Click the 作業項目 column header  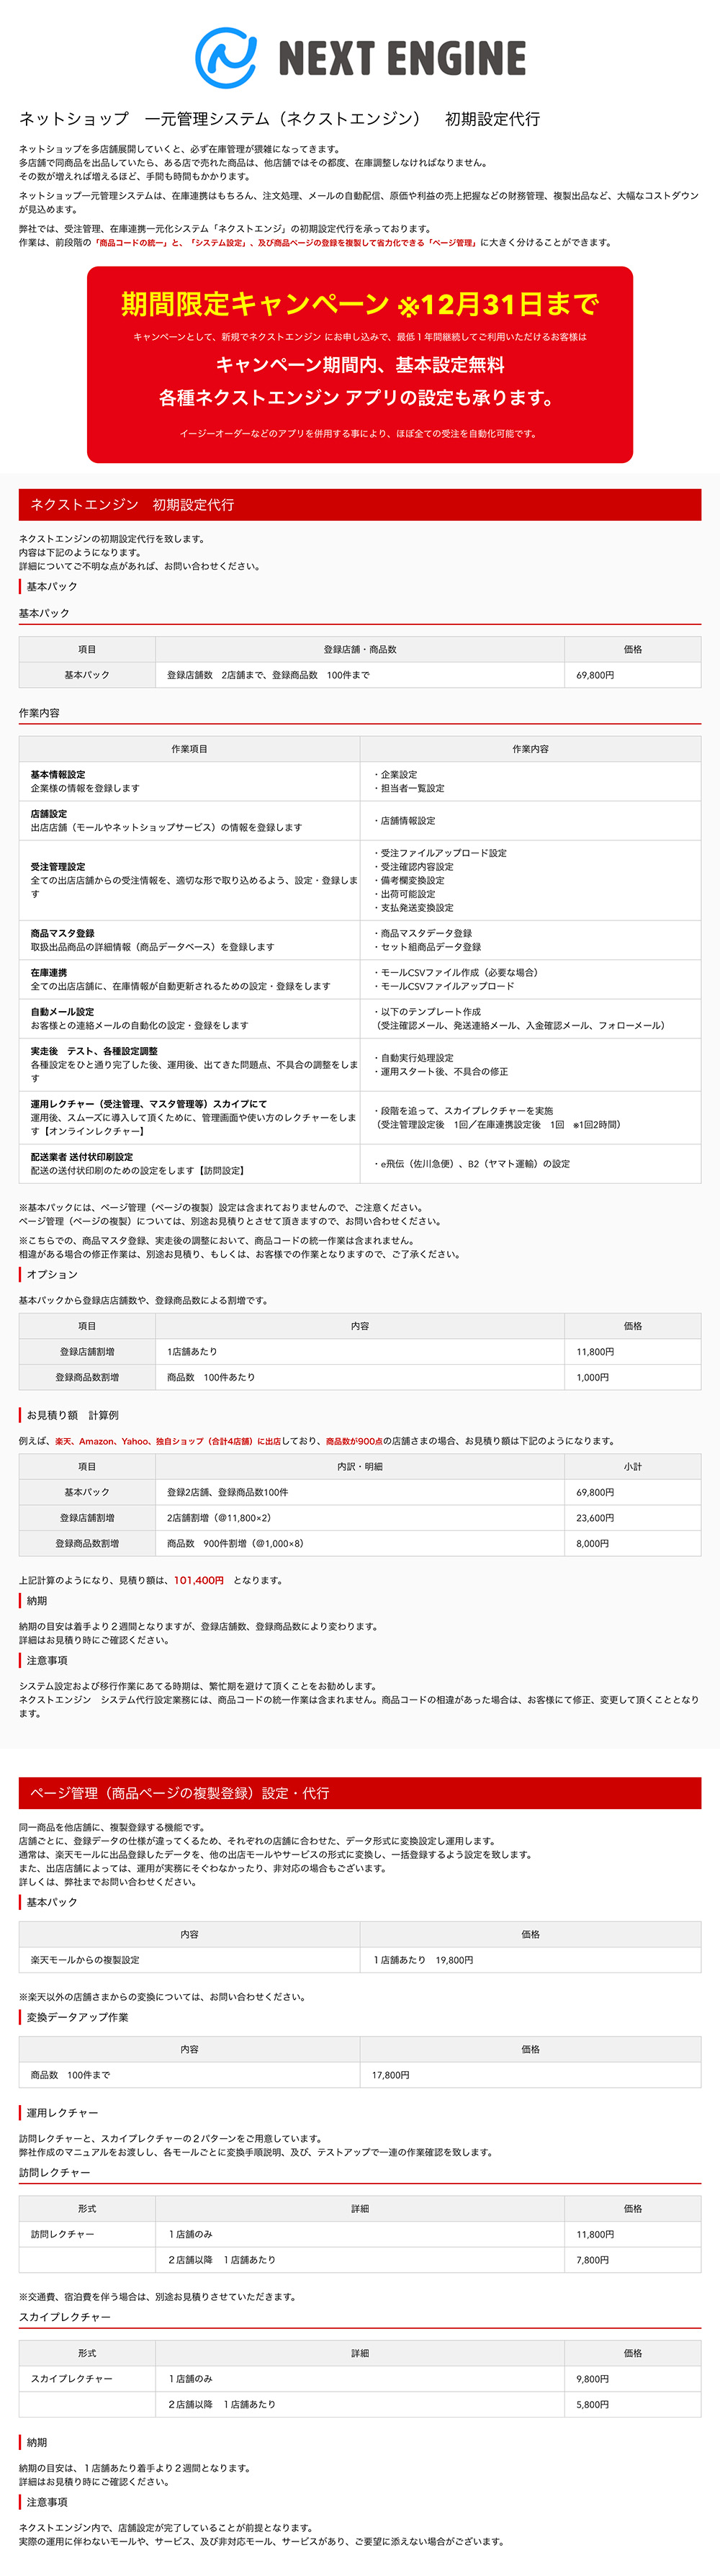190,749
